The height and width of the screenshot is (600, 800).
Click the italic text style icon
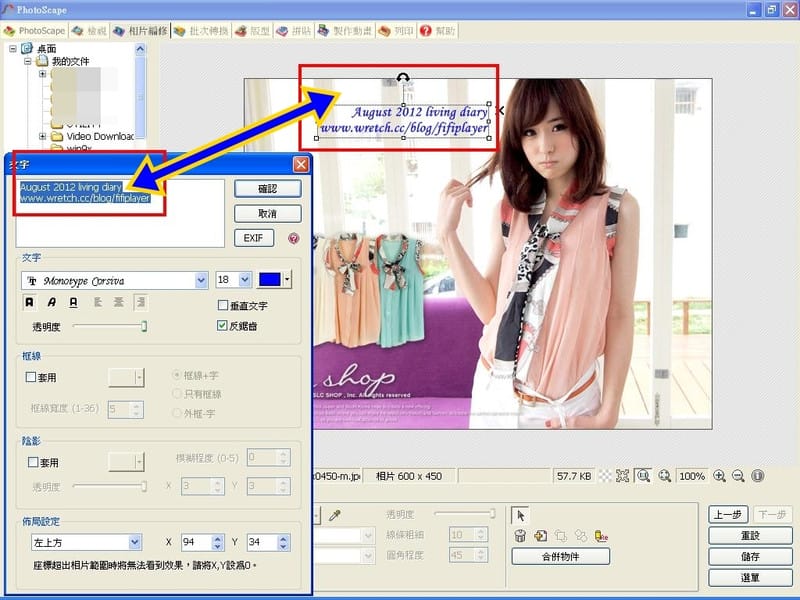[52, 302]
